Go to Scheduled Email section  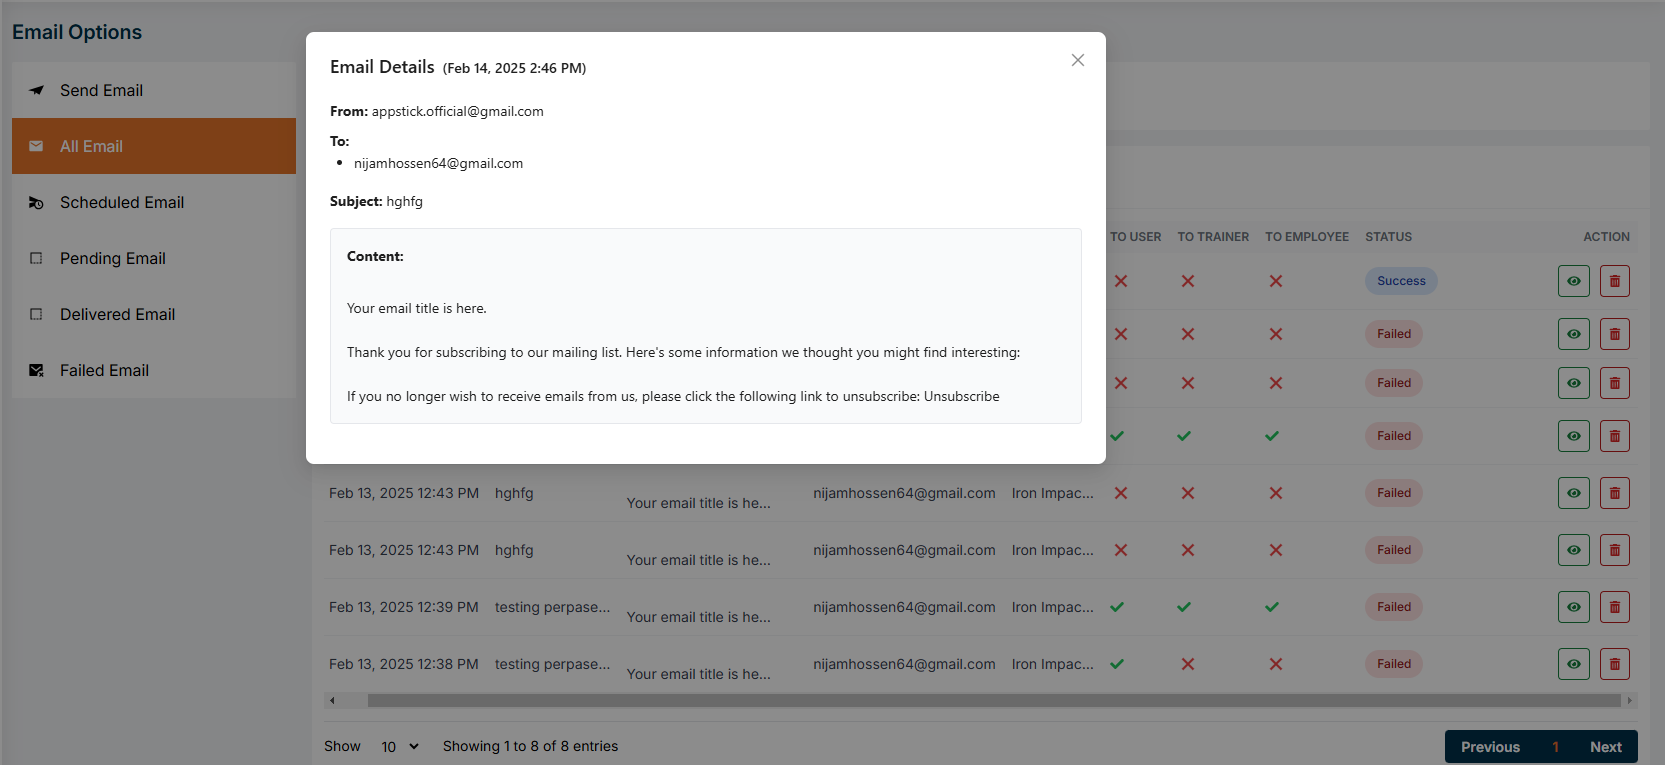pyautogui.click(x=154, y=202)
